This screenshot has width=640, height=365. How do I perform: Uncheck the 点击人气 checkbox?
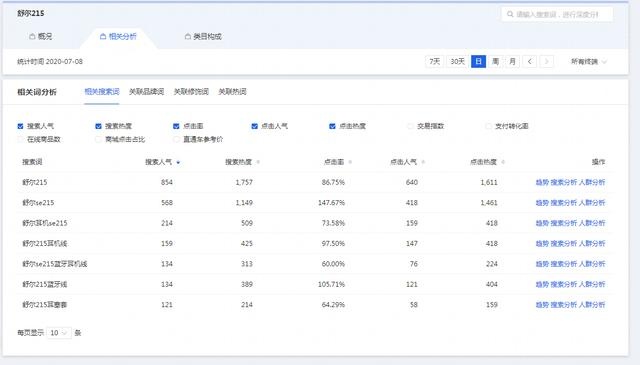[255, 126]
